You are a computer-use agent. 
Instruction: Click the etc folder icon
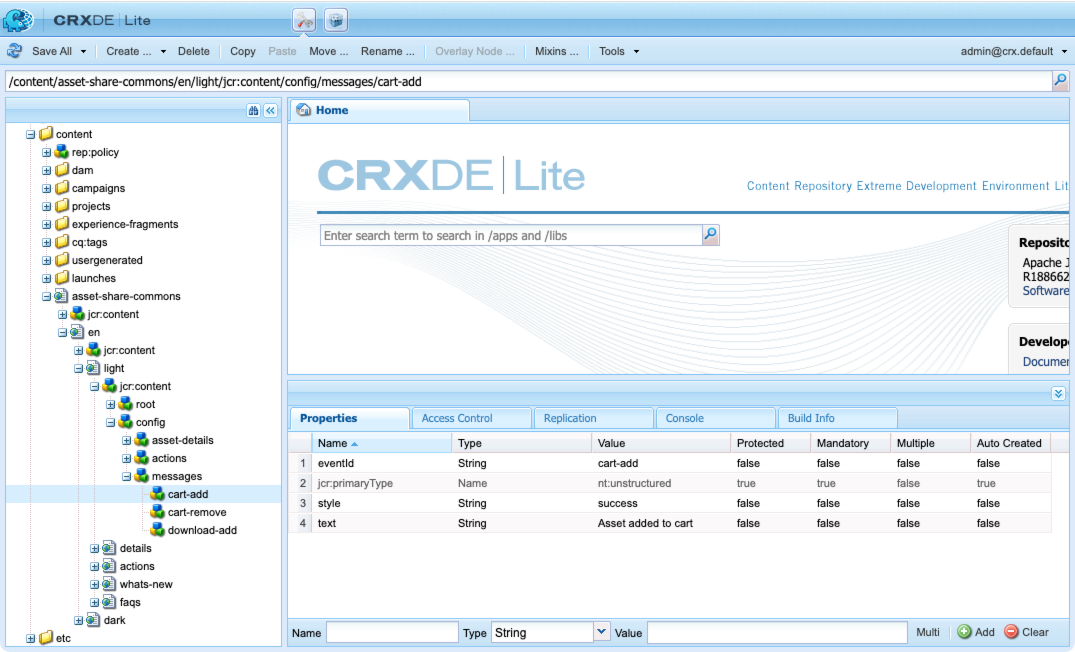46,638
